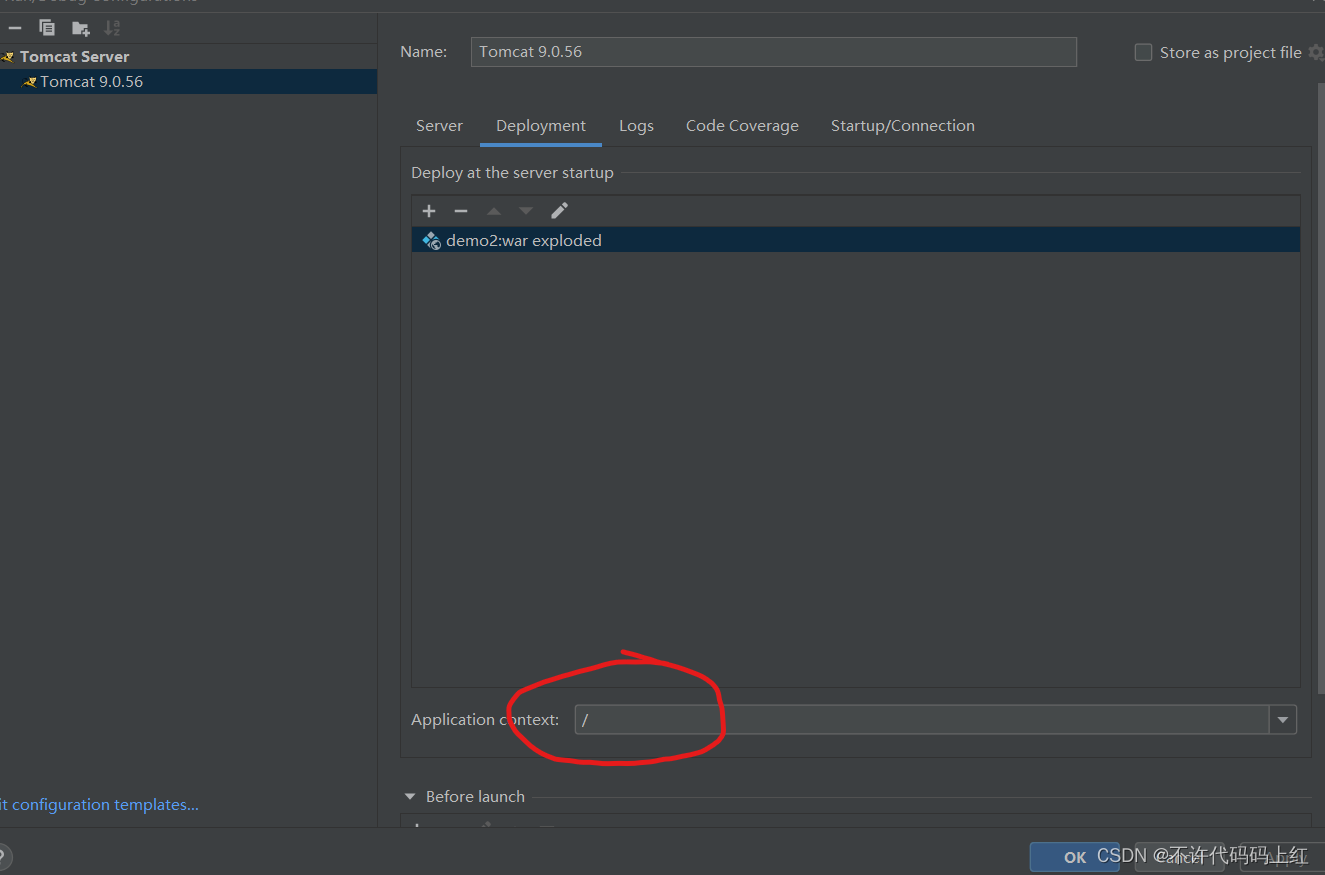
Task: Click the artifact icon beside demo2:war exploded
Action: click(x=431, y=240)
